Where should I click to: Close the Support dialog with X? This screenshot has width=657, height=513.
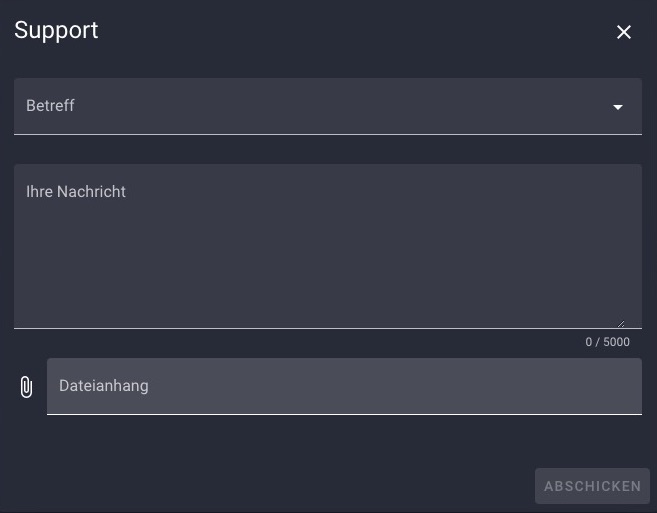623,32
